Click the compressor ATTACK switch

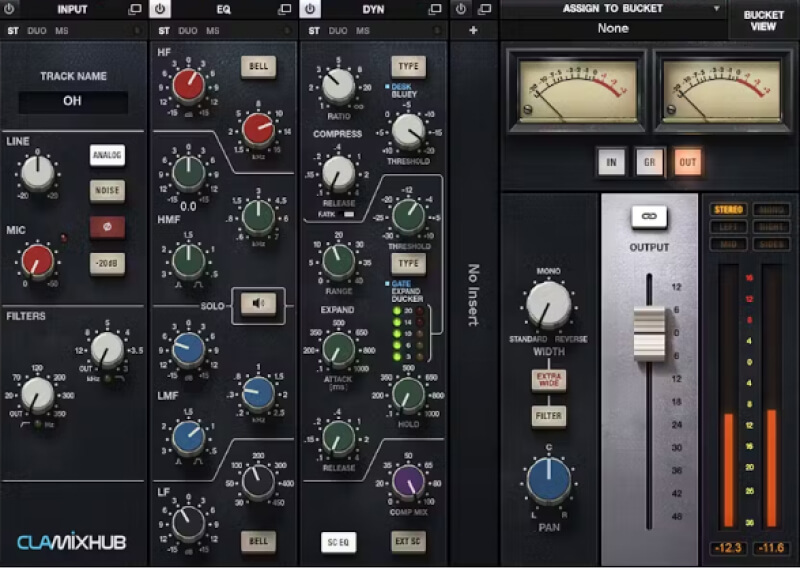348,214
